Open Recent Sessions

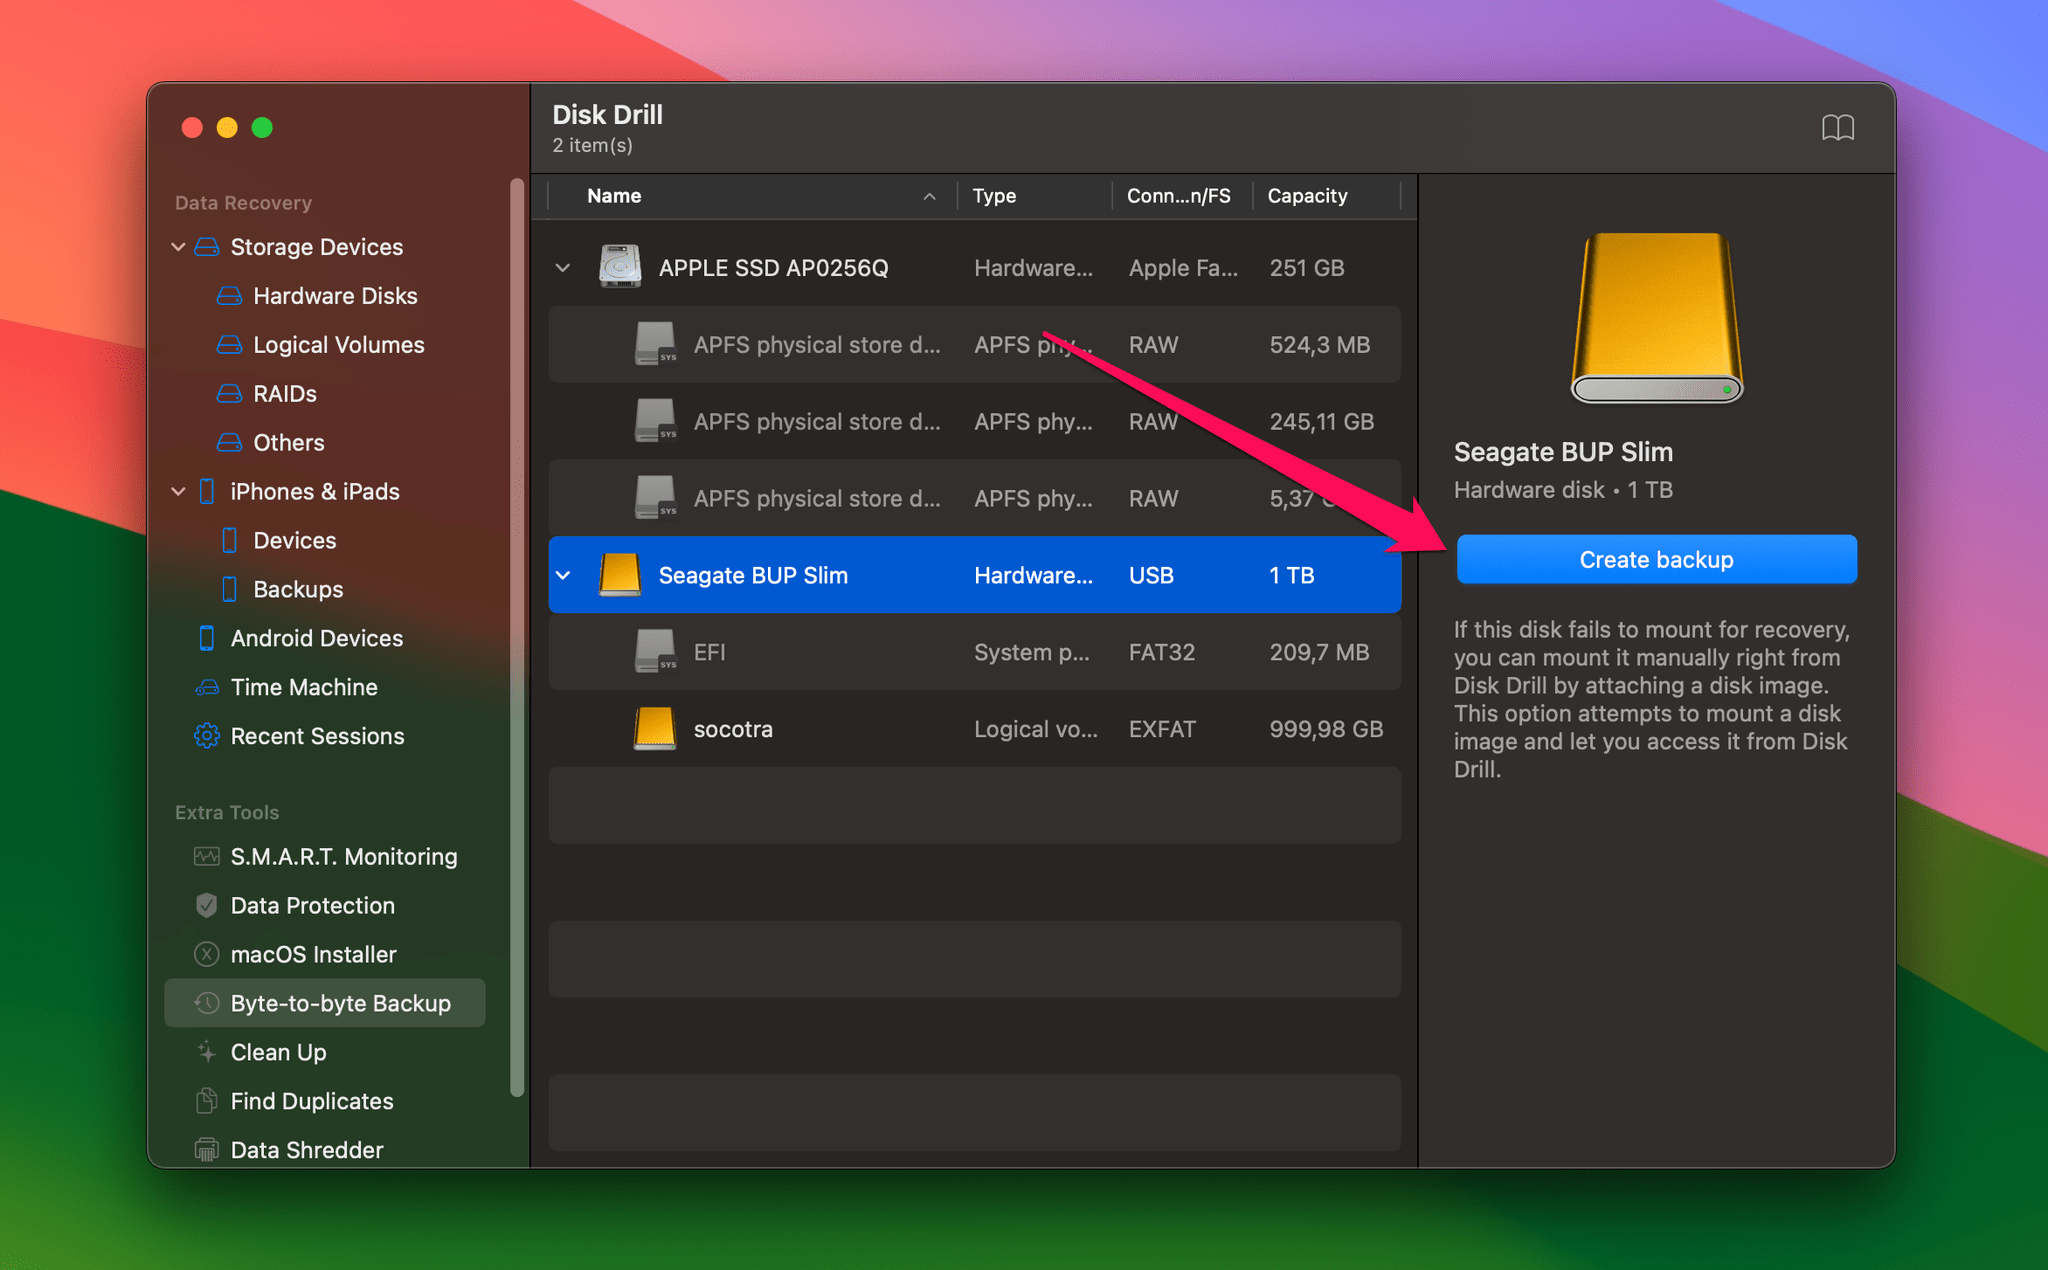(x=316, y=736)
